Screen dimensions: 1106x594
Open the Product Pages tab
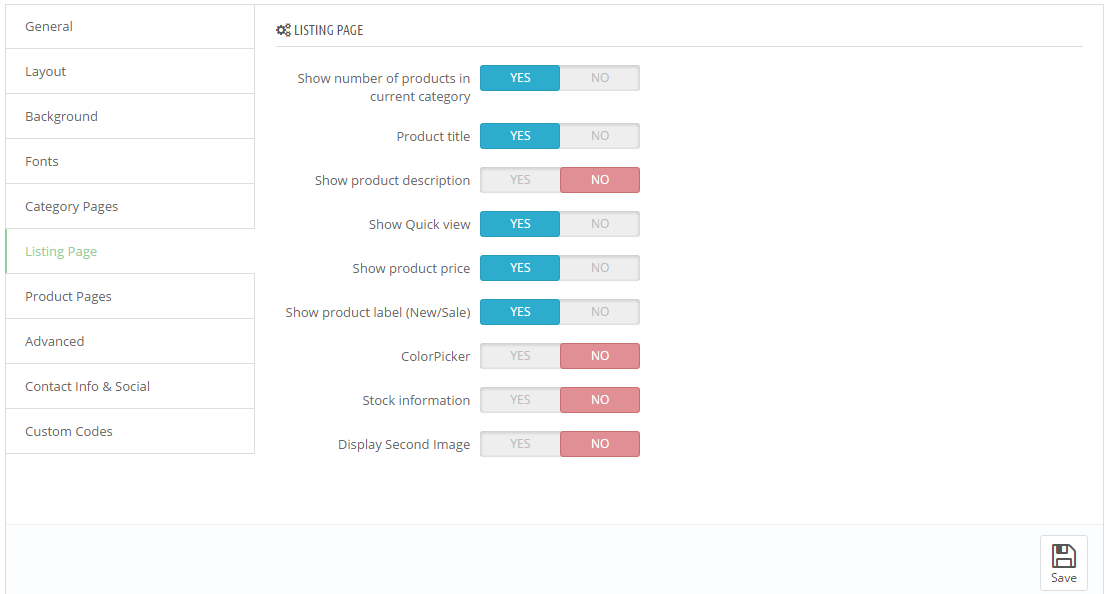tap(130, 296)
